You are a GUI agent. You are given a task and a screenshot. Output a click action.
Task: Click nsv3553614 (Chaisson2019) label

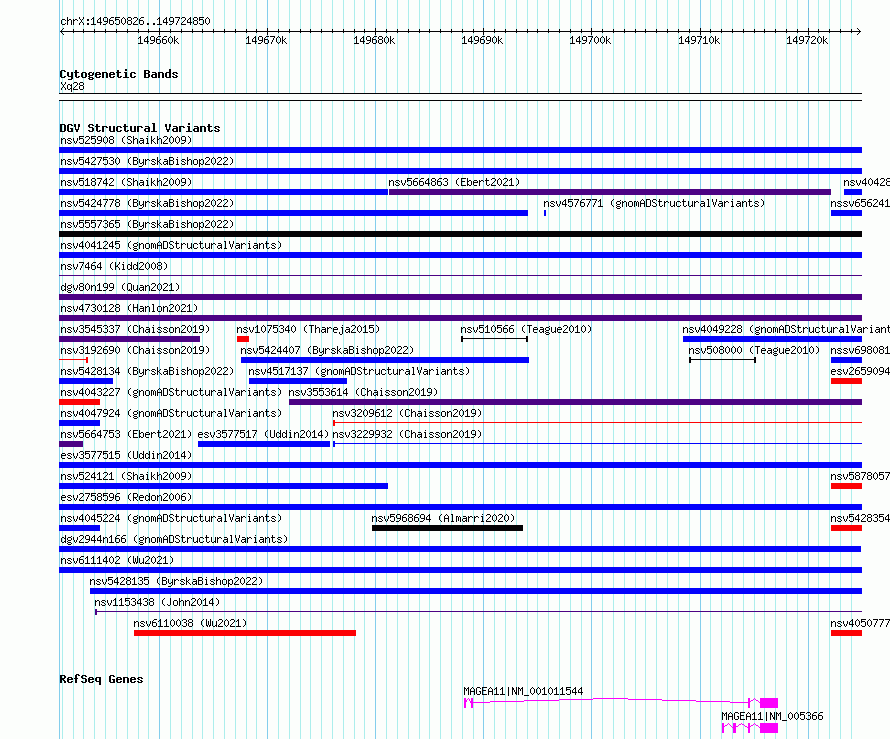(363, 392)
